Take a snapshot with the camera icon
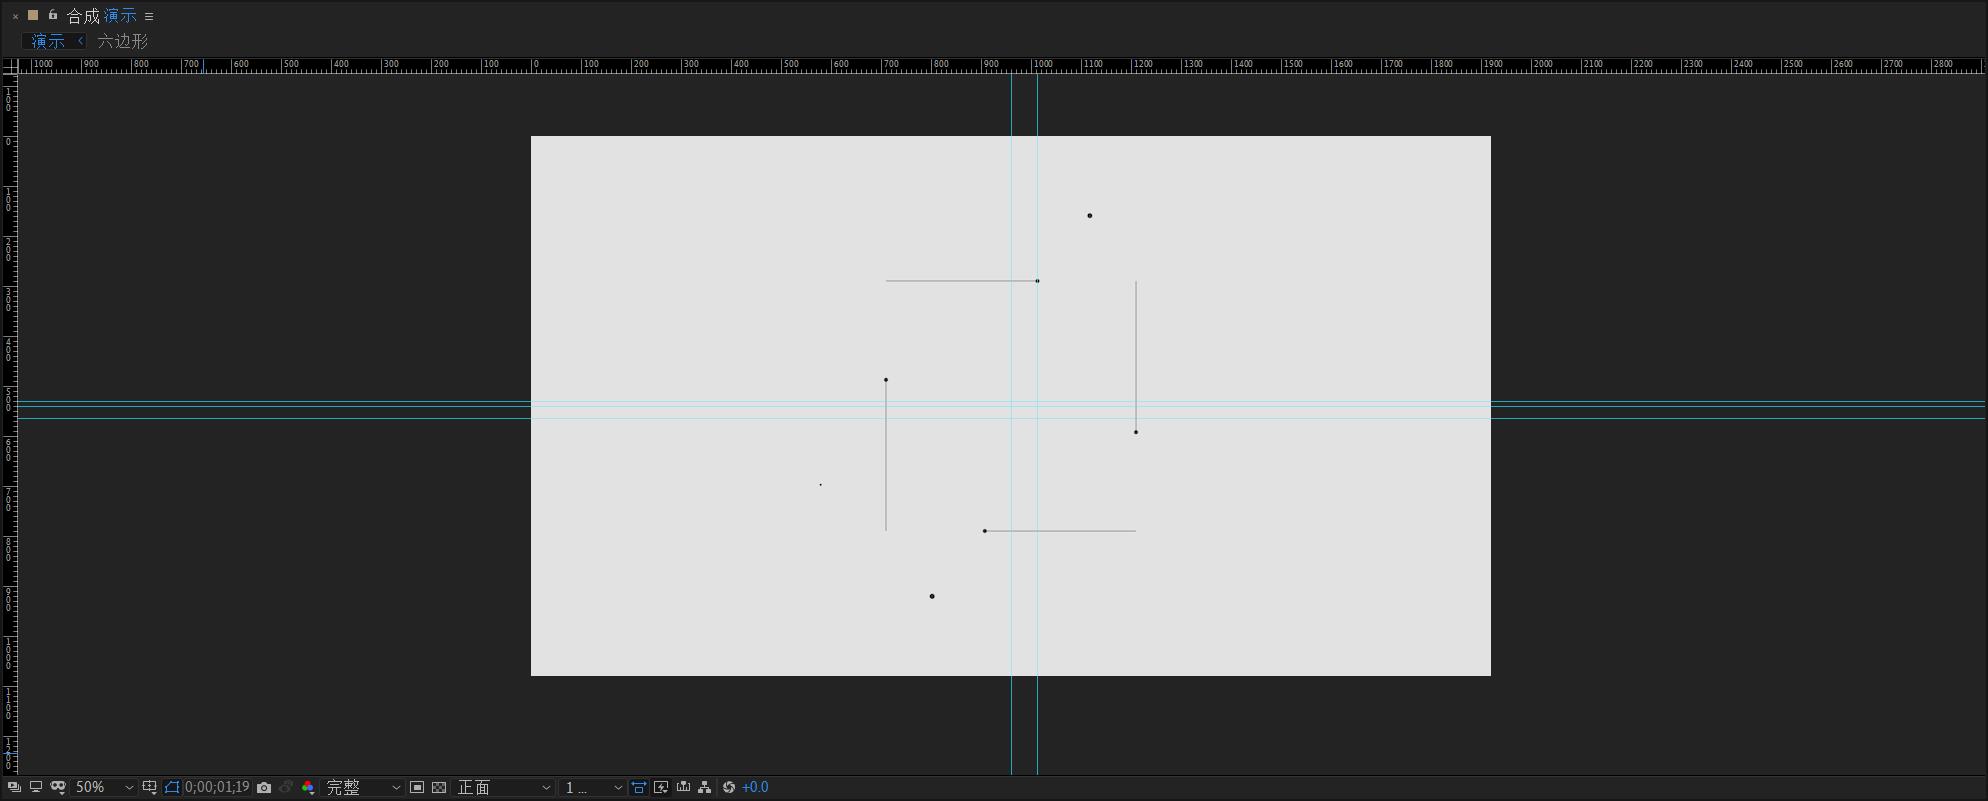This screenshot has height=801, width=1988. pos(264,788)
